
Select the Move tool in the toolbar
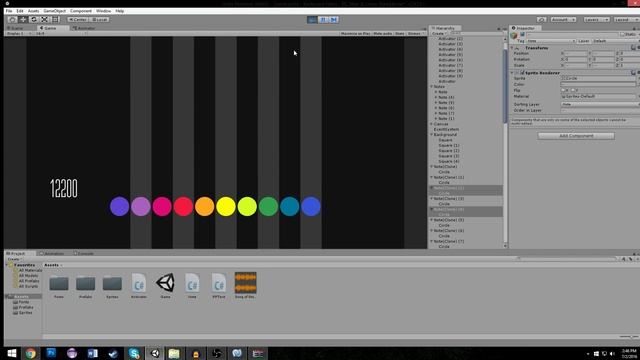tap(23, 19)
